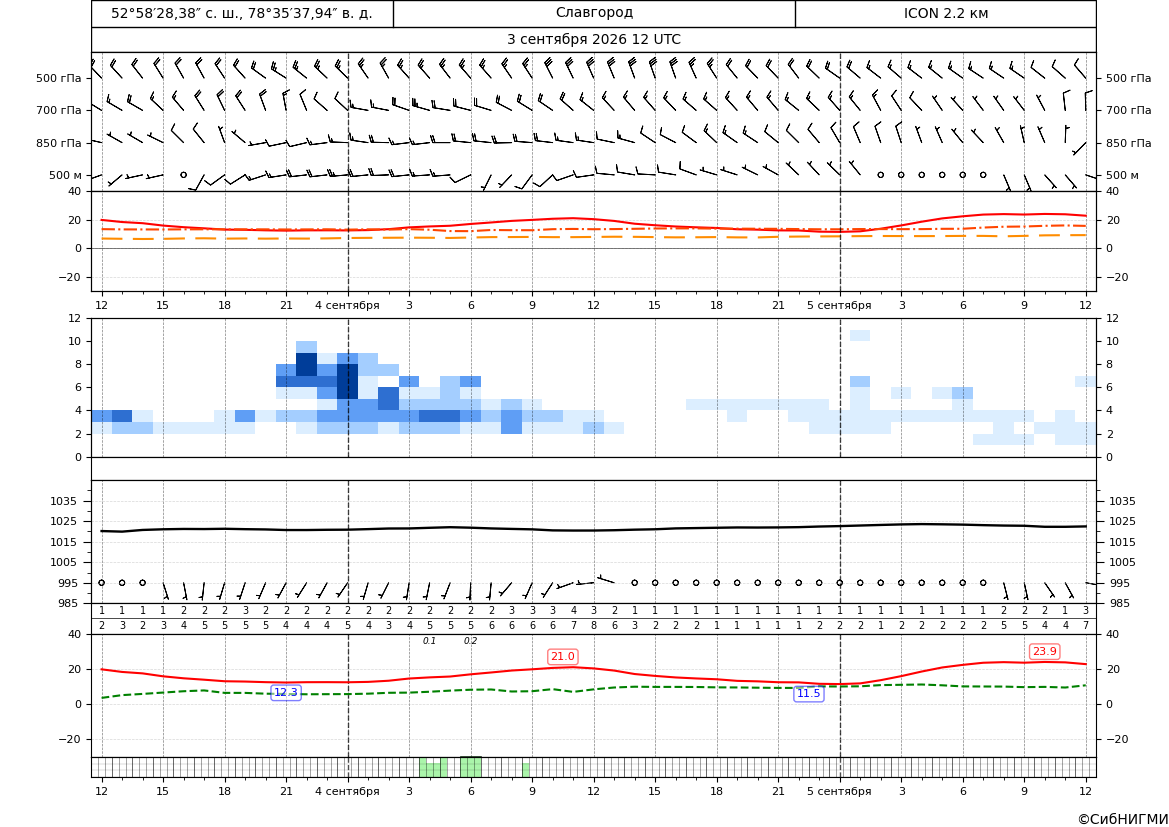Click the ICON 2.2 км model label
1169x827 pixels.
click(945, 13)
